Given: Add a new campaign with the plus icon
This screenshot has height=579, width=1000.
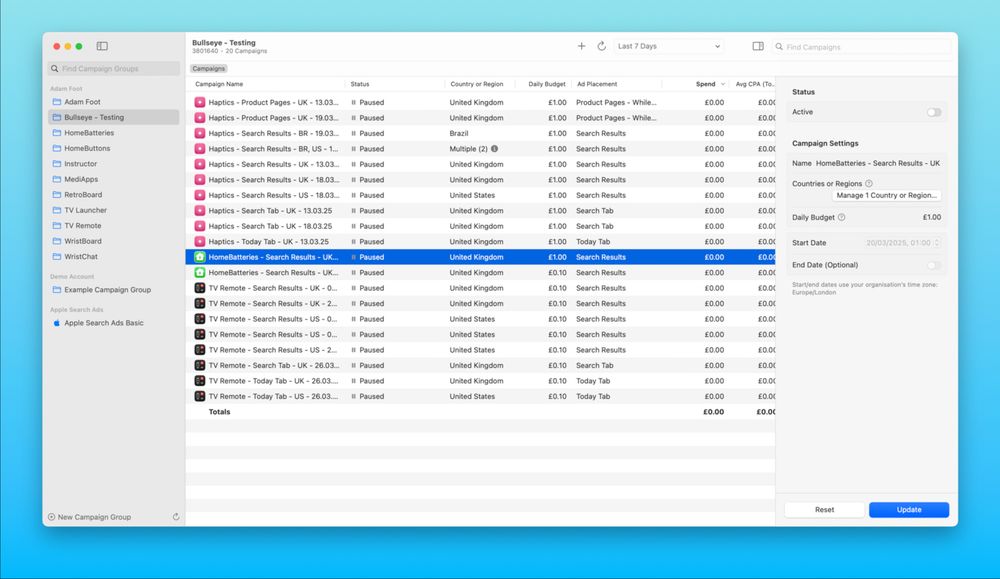Looking at the screenshot, I should click(x=581, y=46).
